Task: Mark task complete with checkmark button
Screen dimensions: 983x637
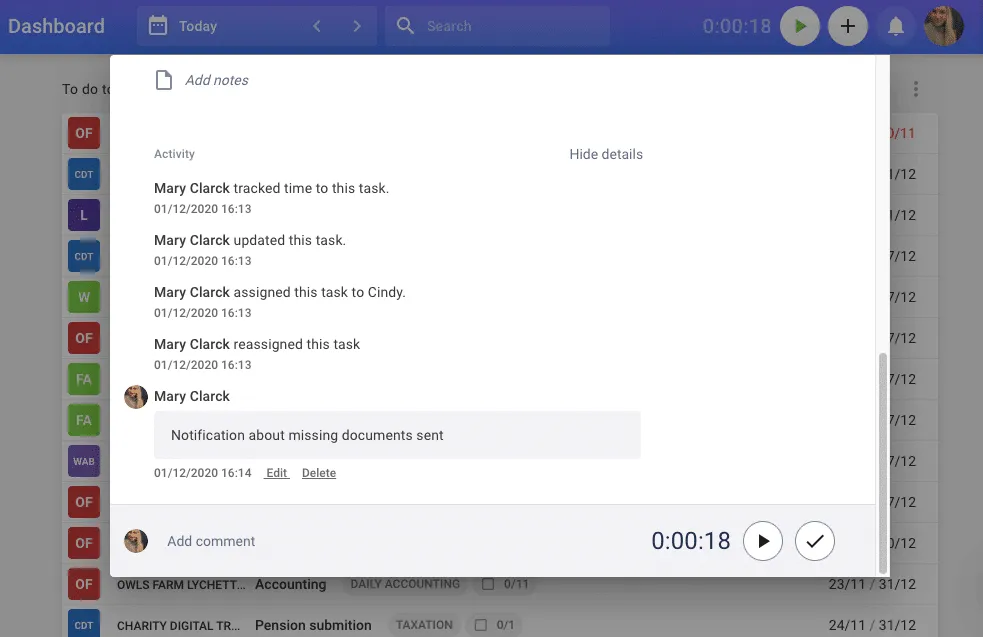Action: (x=814, y=540)
